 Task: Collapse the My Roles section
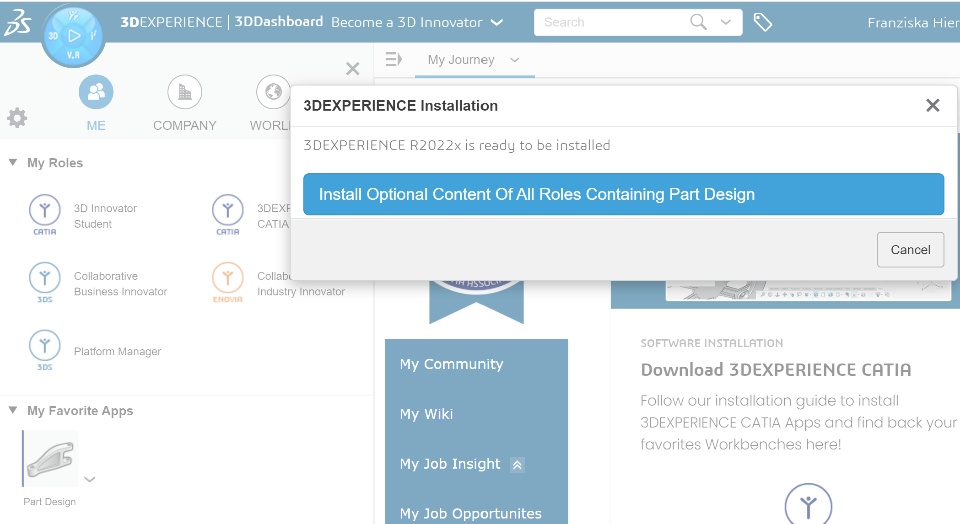click(12, 163)
